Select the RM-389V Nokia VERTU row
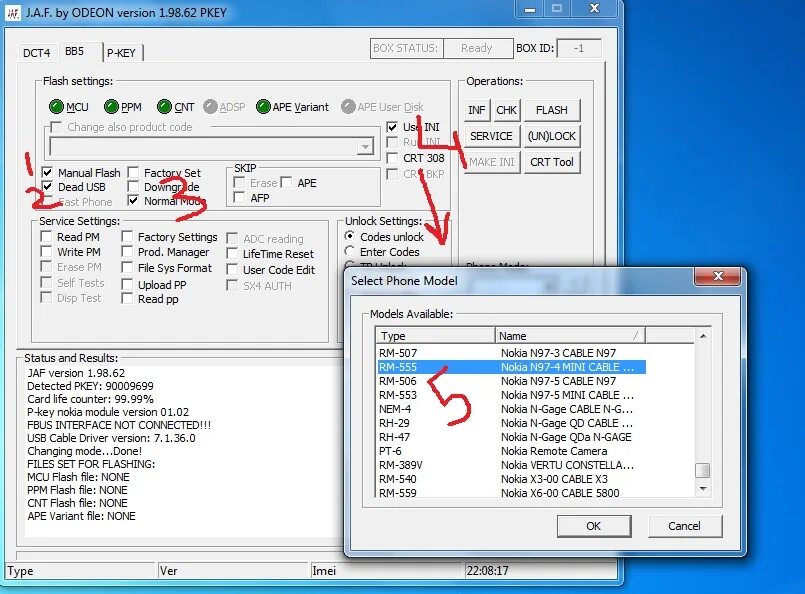 511,465
